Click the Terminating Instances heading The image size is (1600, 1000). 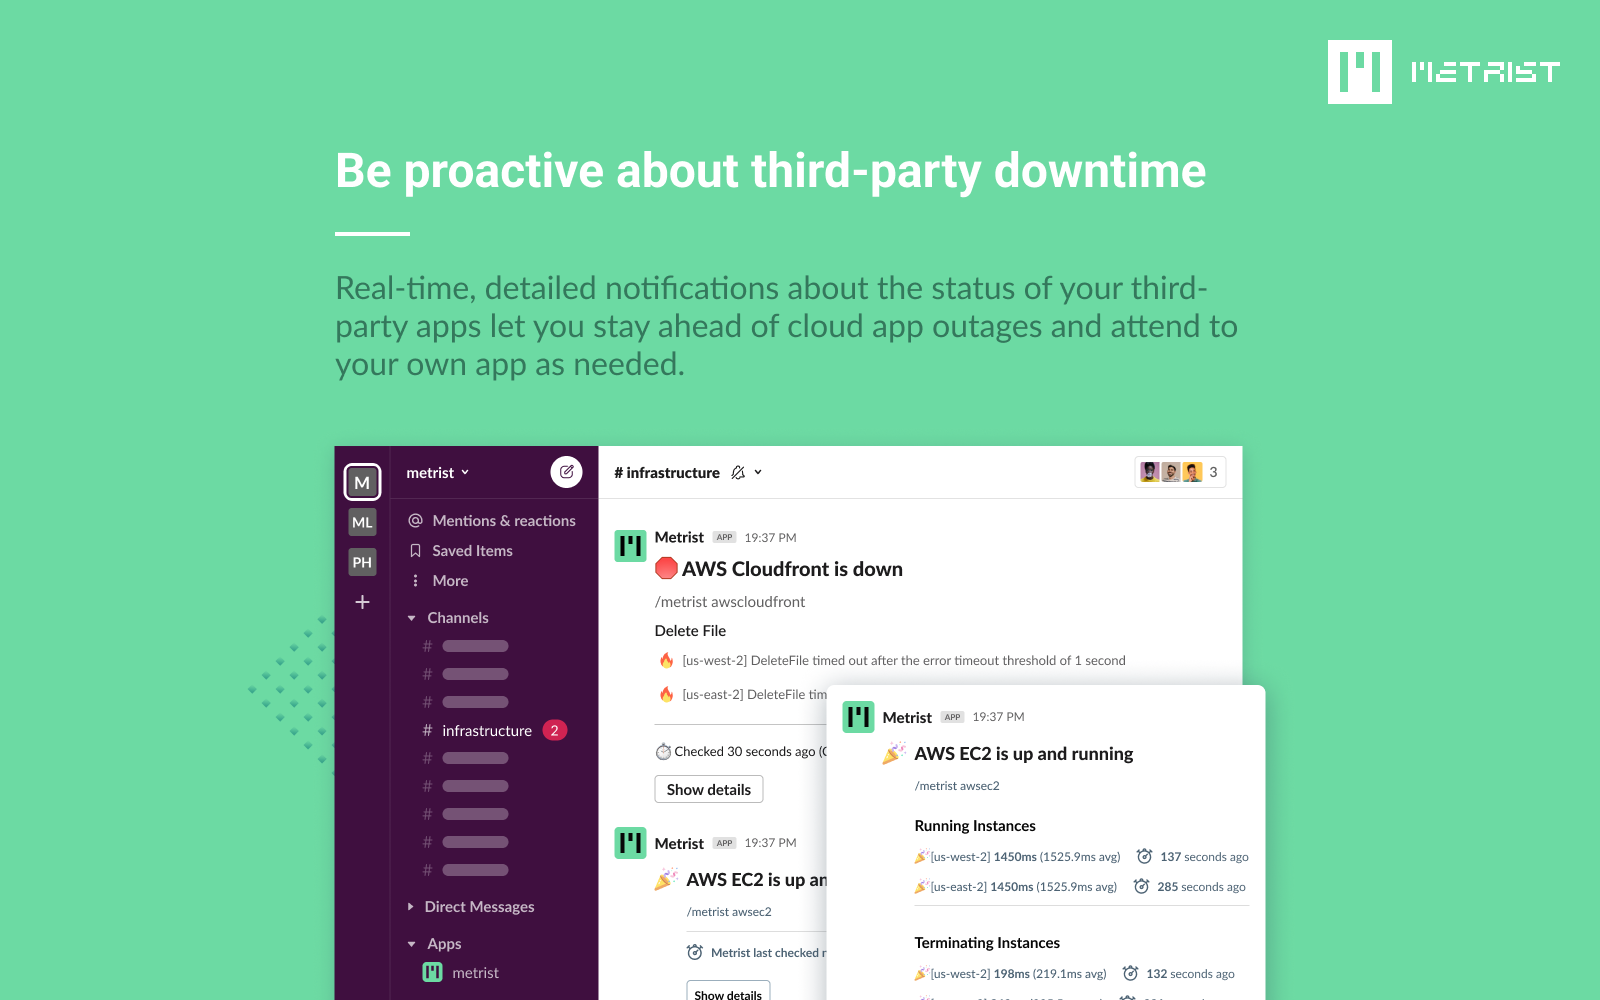[x=987, y=943]
